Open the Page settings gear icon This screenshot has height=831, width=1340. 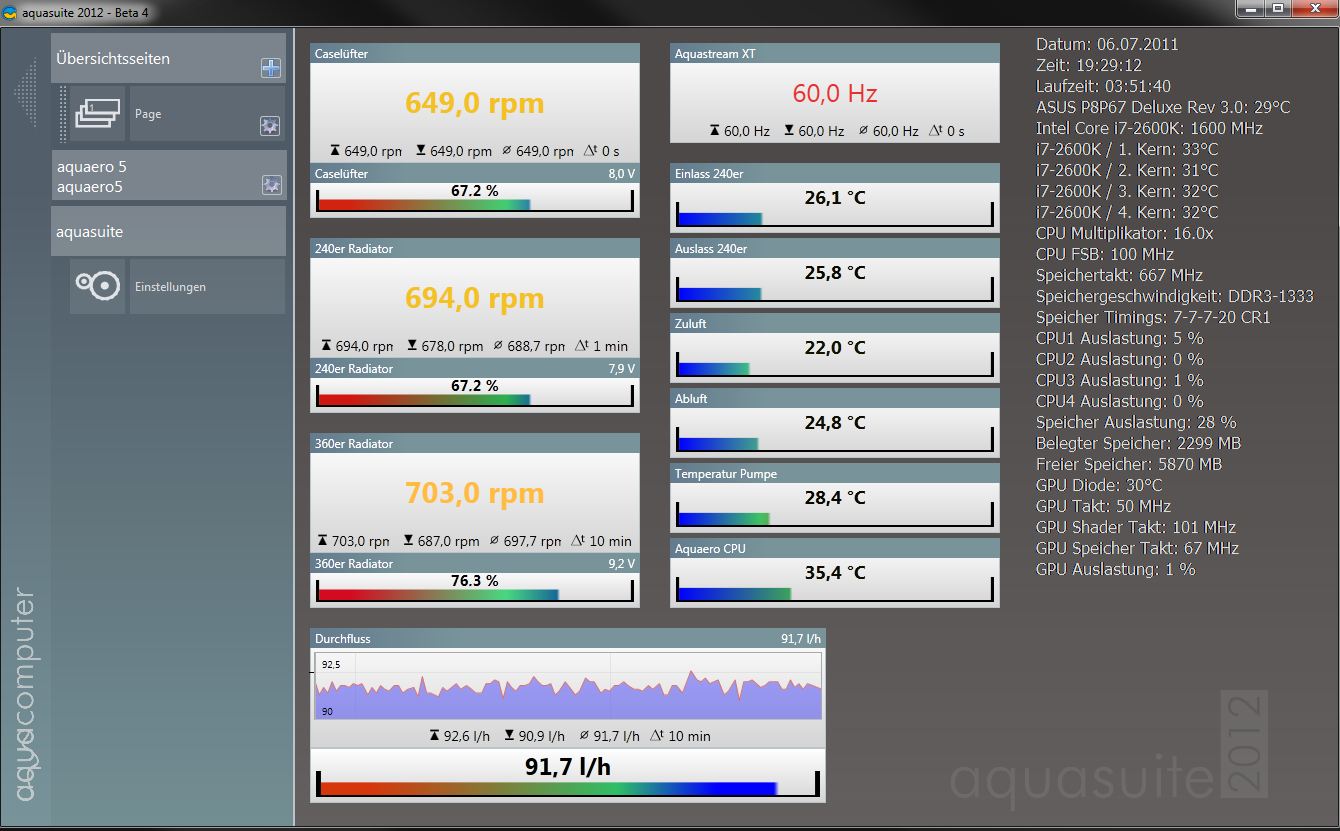click(270, 126)
